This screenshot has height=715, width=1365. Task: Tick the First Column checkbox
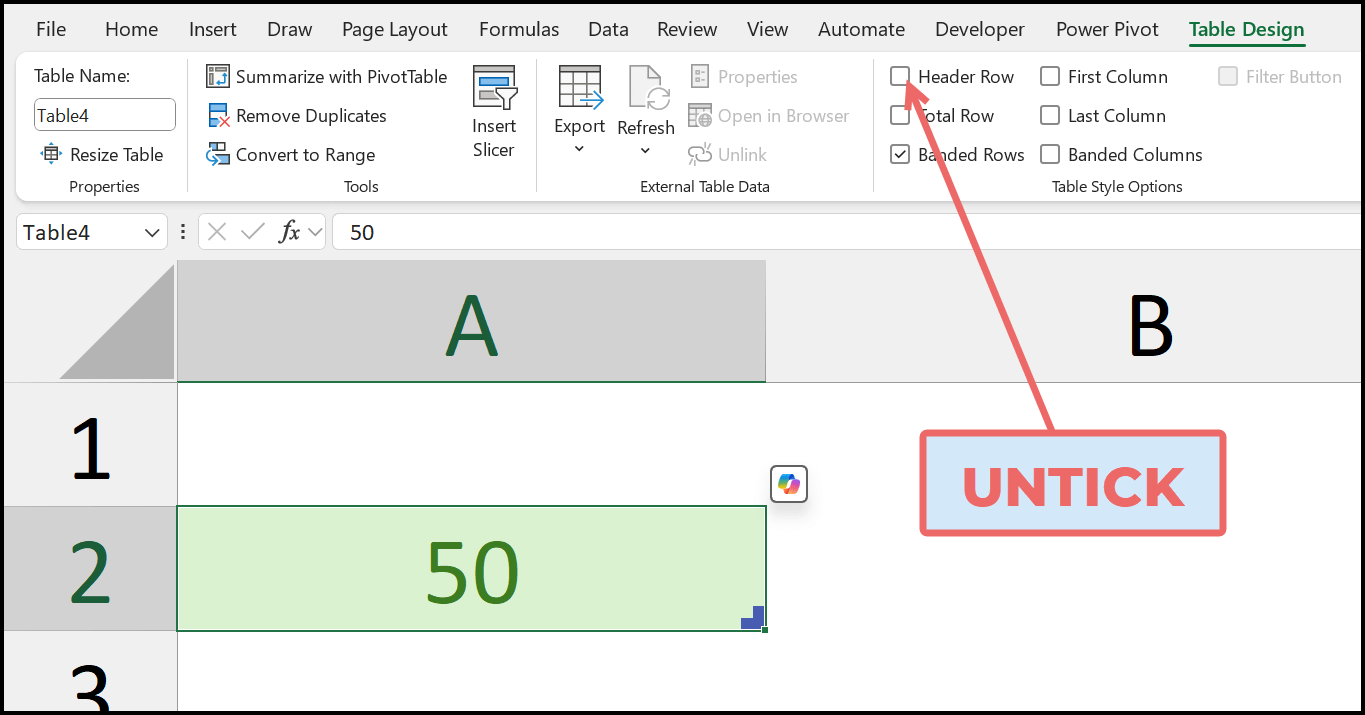[1050, 77]
